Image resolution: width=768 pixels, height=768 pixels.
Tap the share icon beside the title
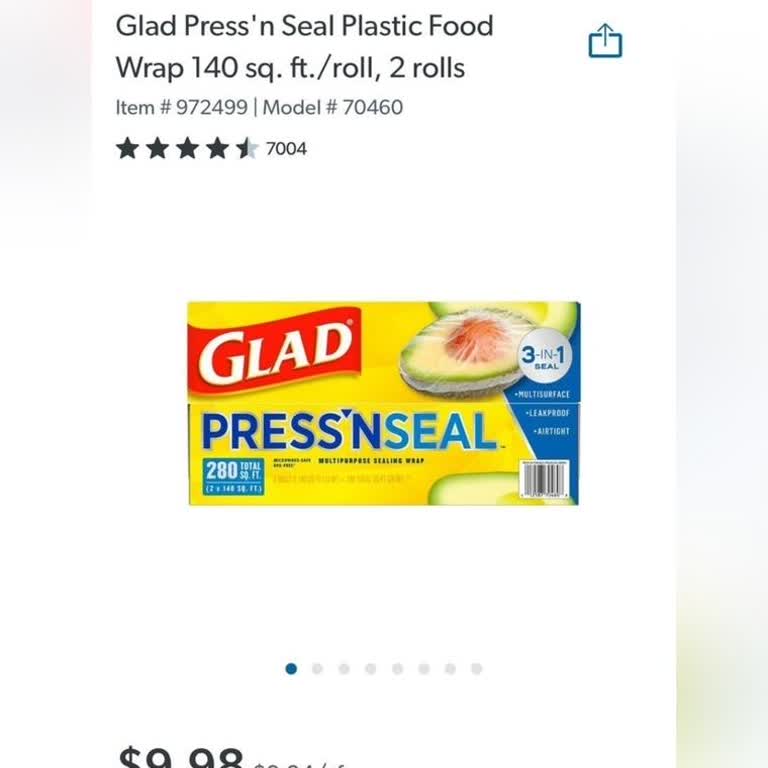tap(605, 42)
